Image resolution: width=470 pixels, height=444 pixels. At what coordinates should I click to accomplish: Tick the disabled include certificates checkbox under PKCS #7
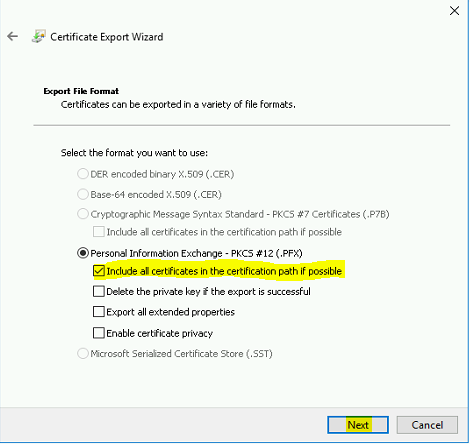click(99, 232)
